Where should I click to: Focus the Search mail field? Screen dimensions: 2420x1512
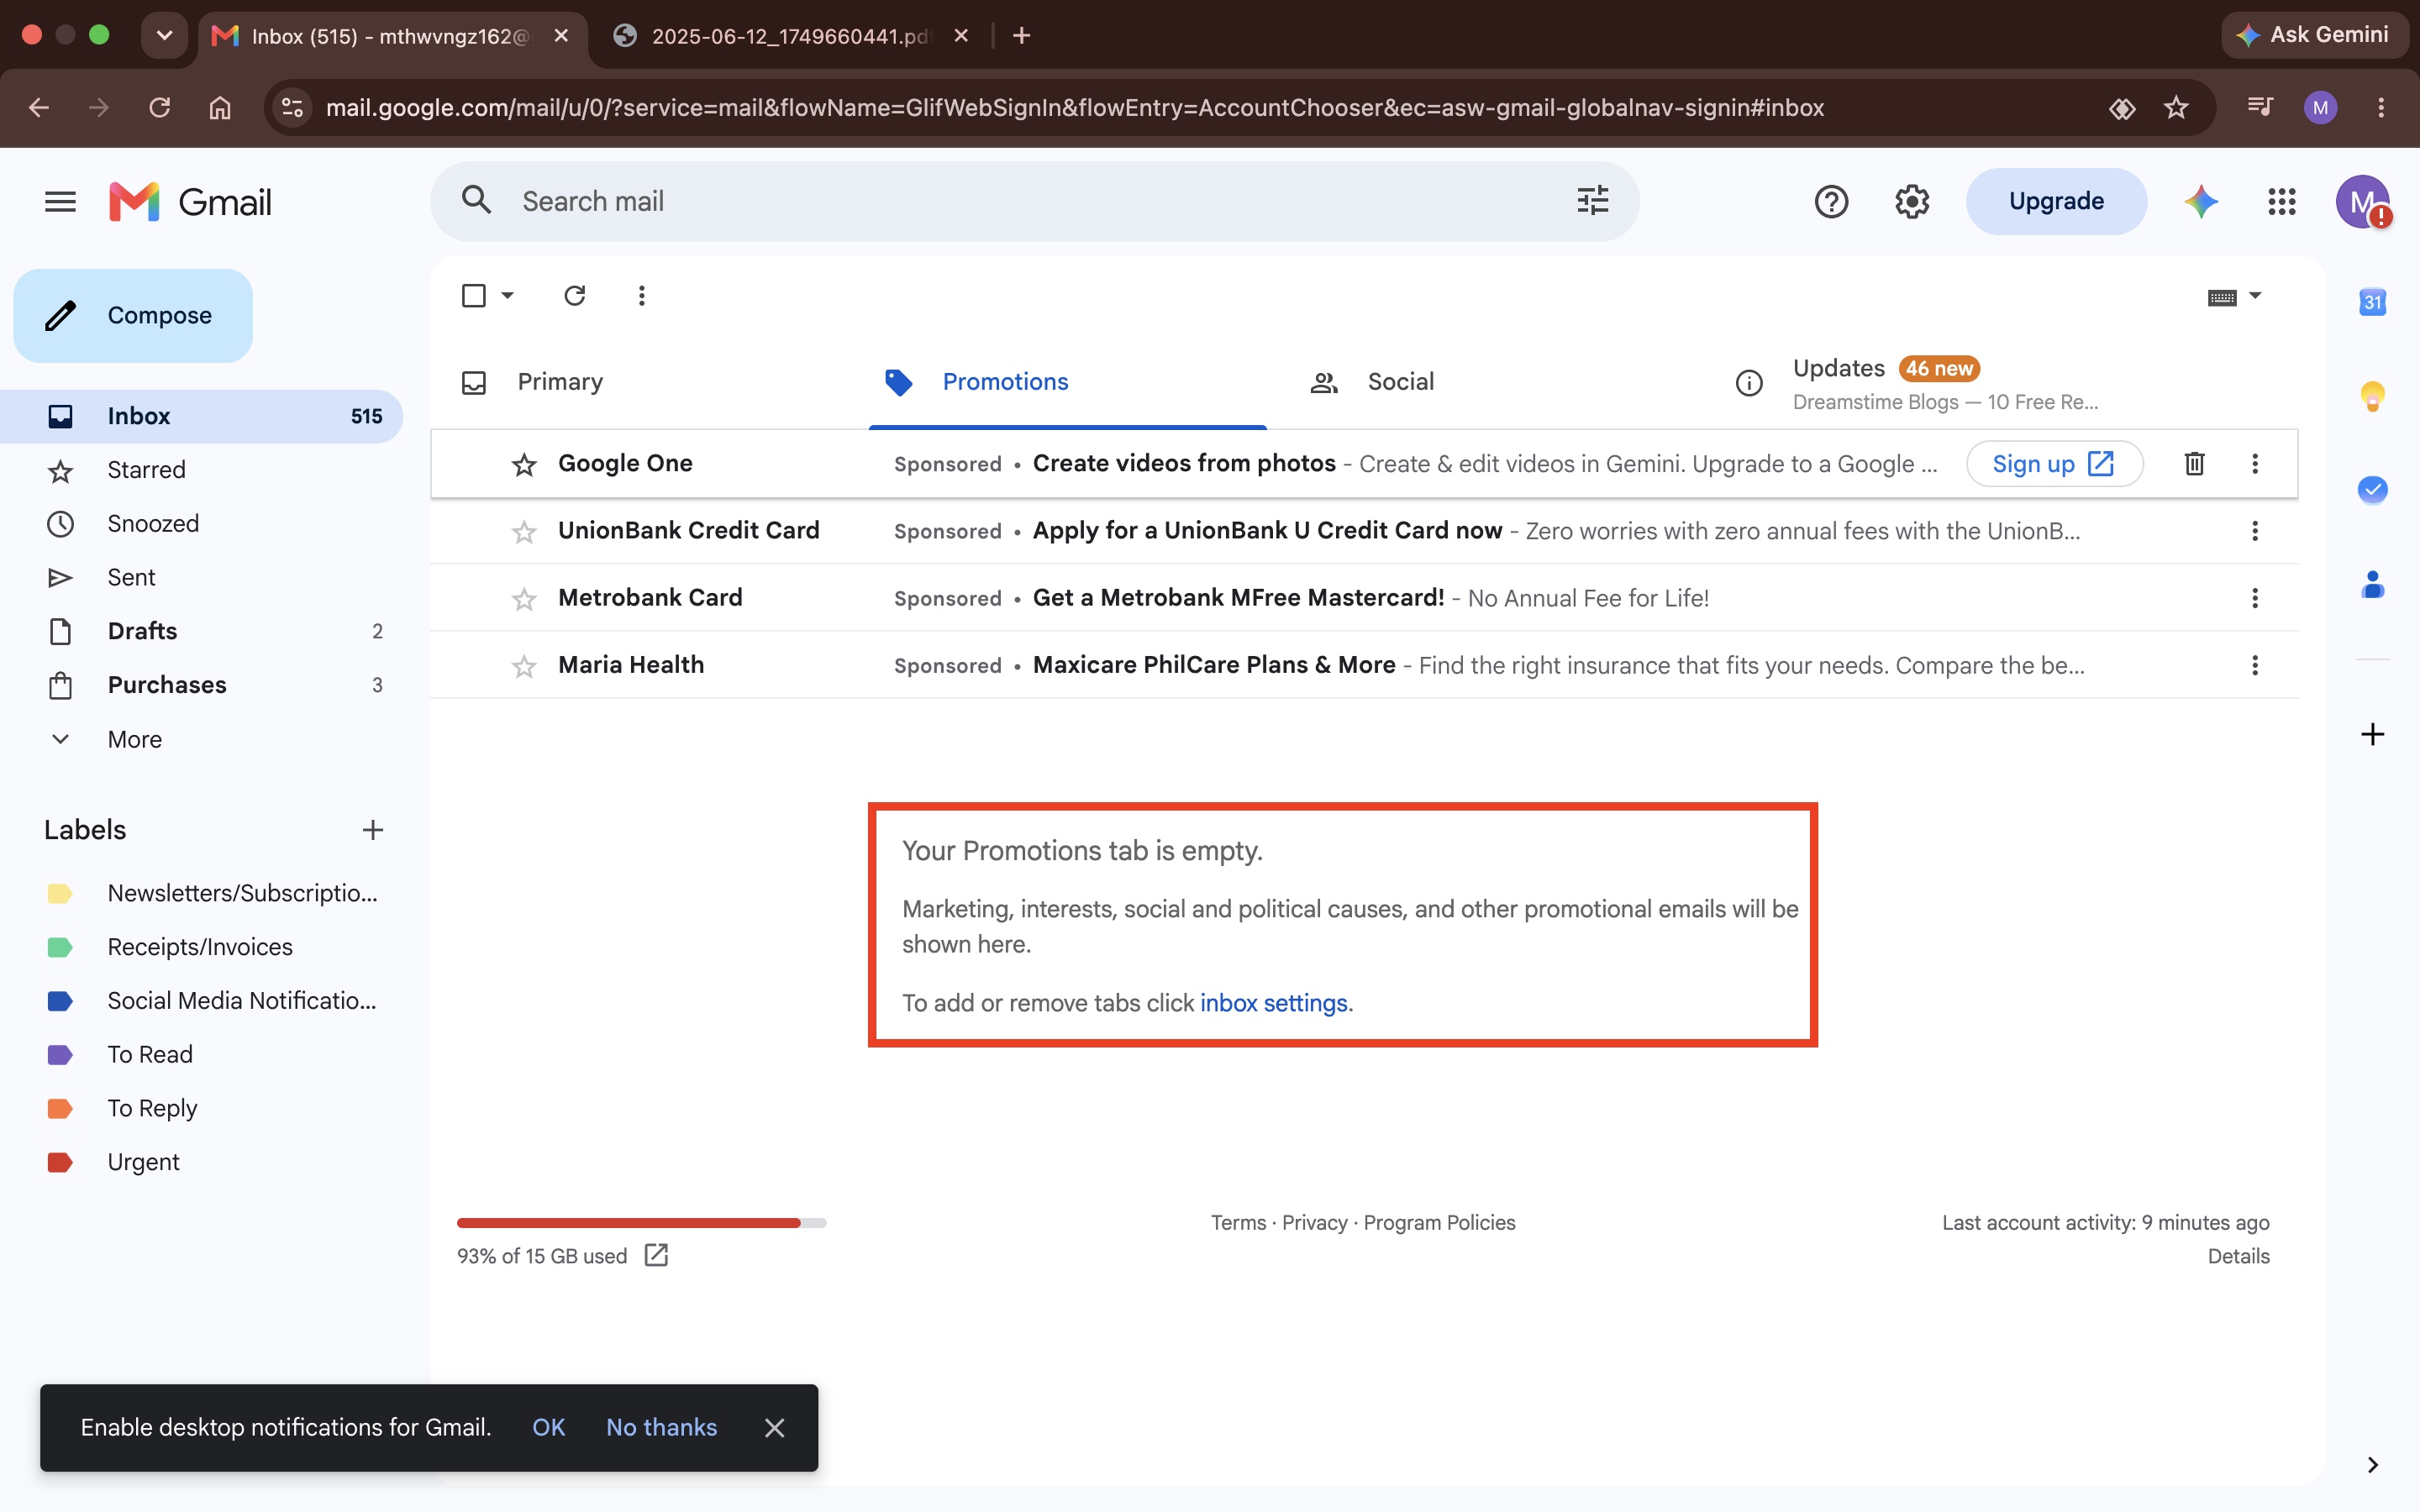coord(1034,201)
